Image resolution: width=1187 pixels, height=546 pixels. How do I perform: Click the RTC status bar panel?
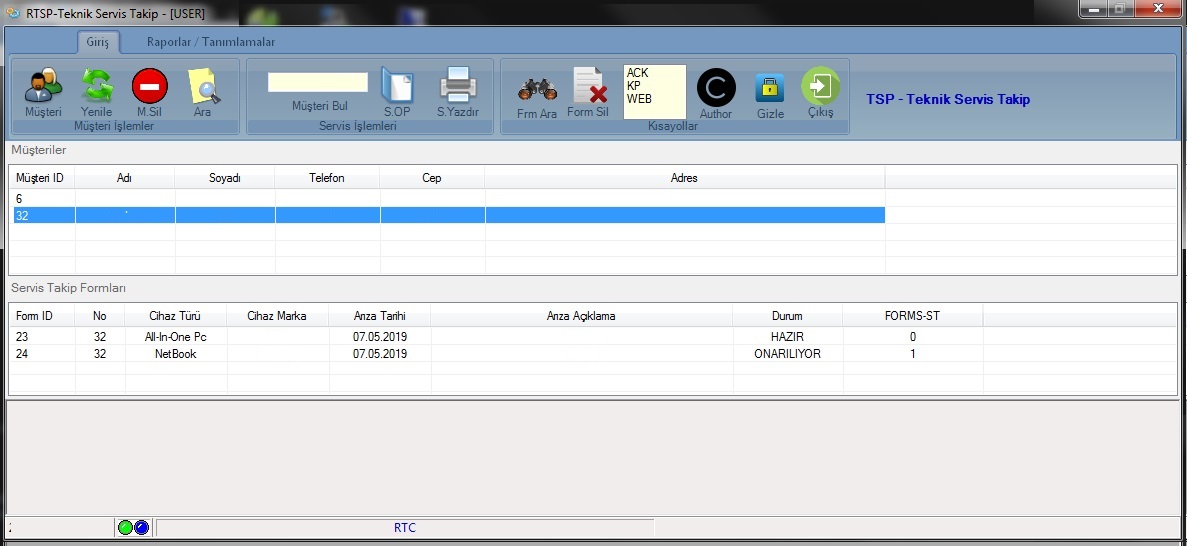point(405,528)
